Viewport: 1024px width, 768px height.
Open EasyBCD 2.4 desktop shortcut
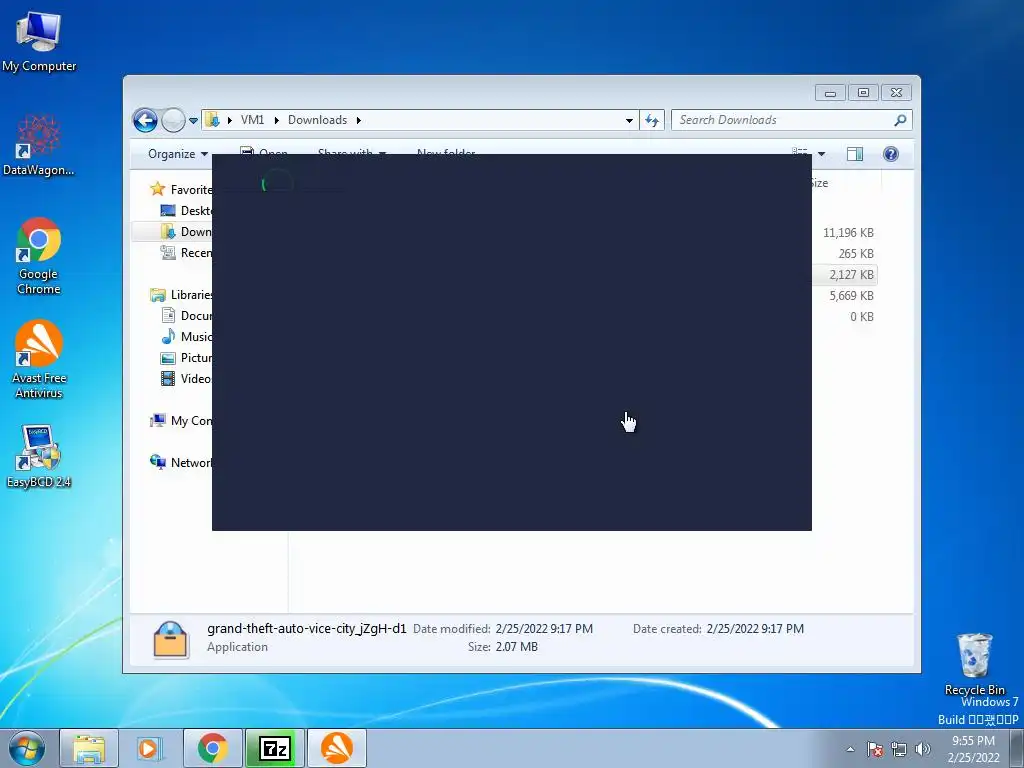pyautogui.click(x=39, y=456)
